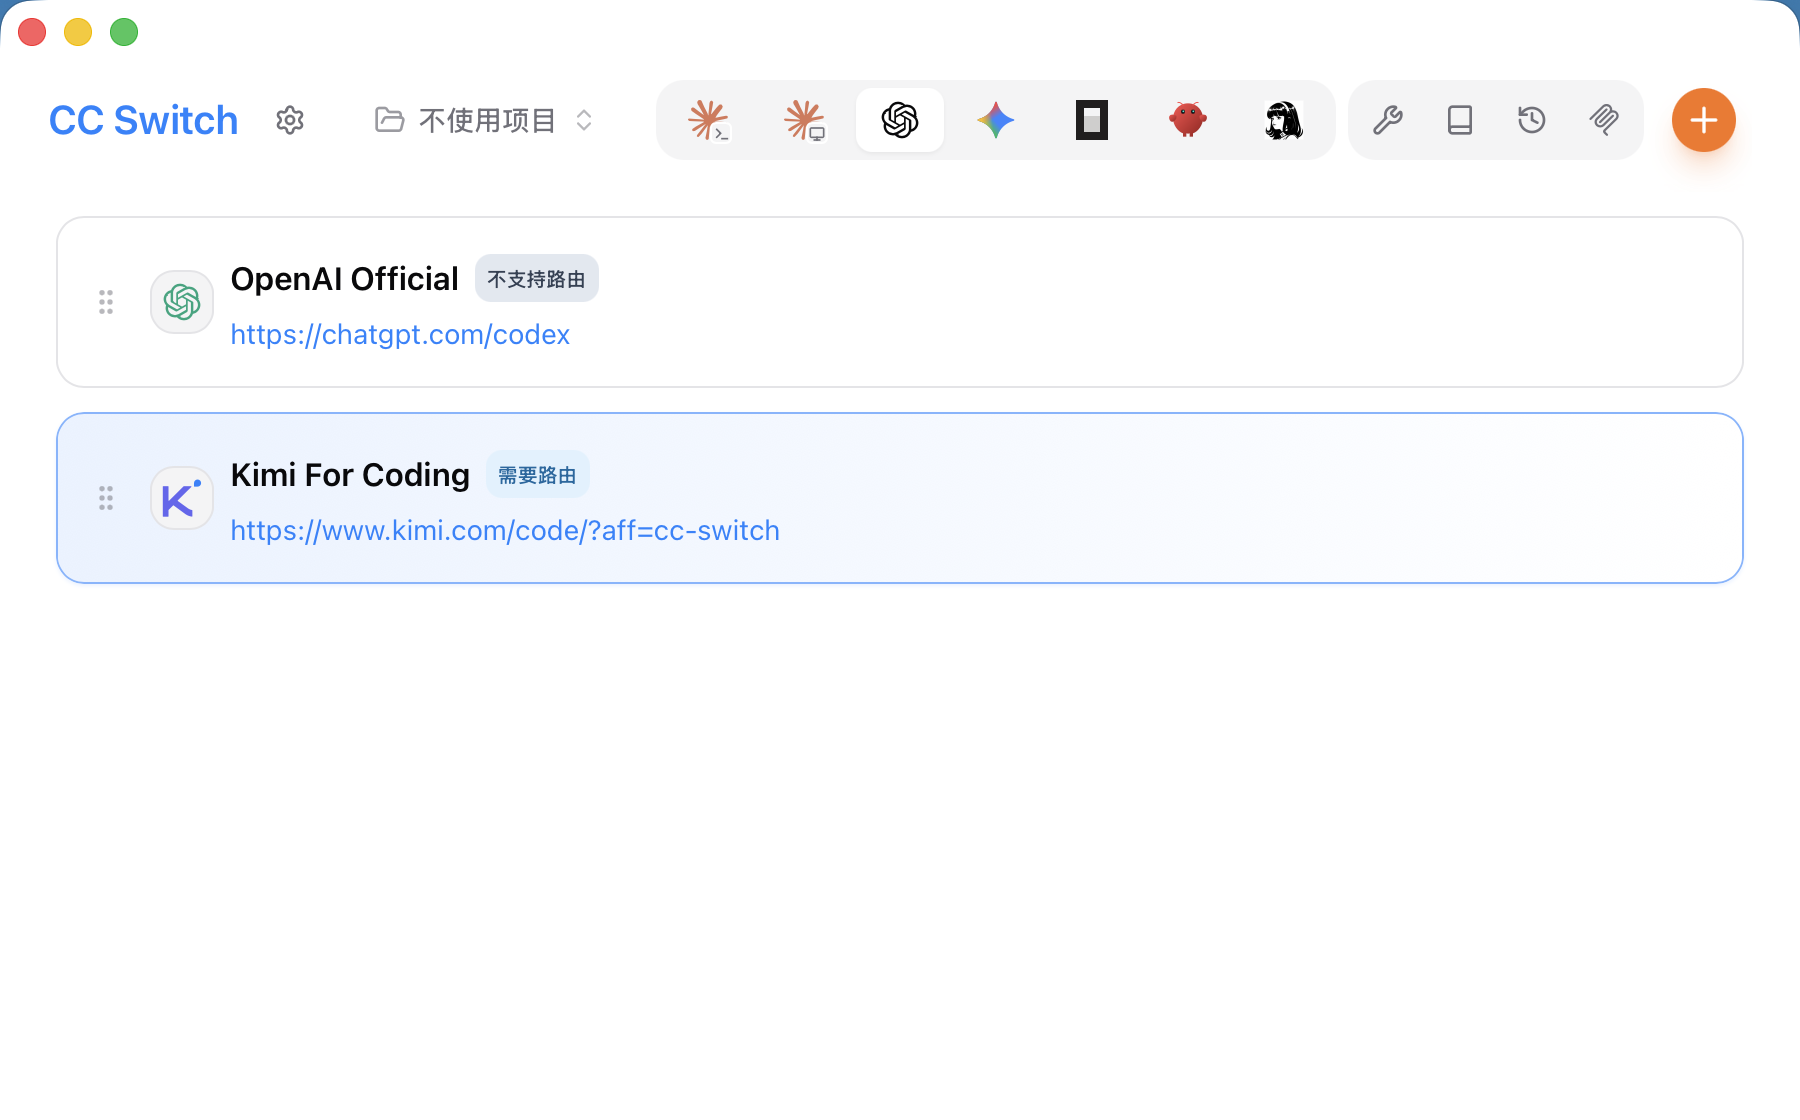Select the Kimi For Coding provider card

pyautogui.click(x=900, y=498)
